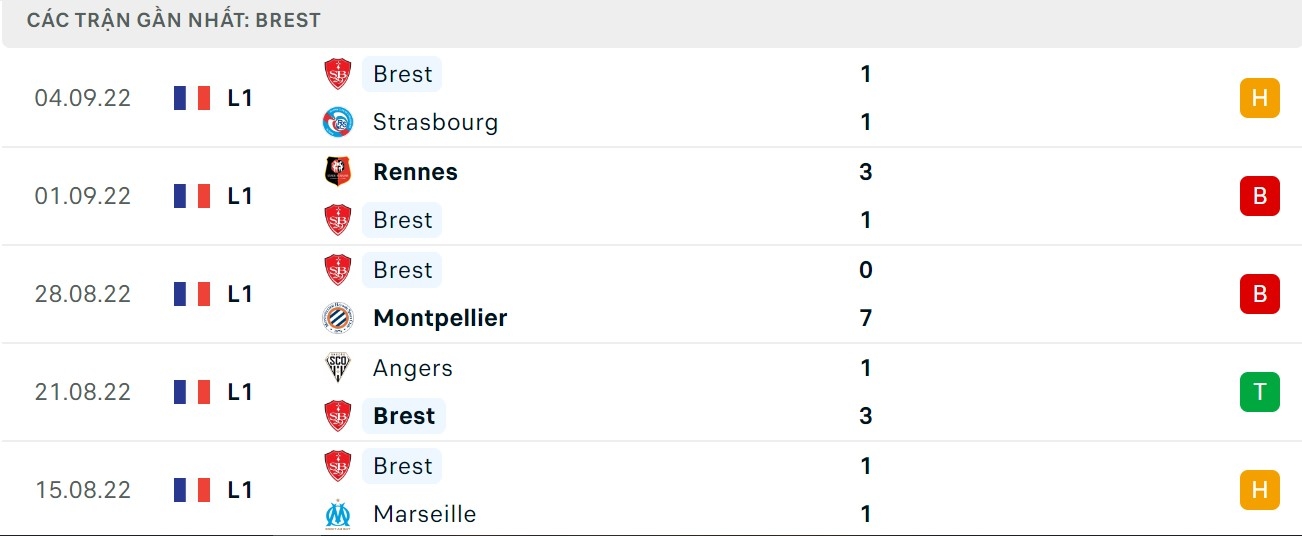Open the Marseille team link
Image resolution: width=1302 pixels, height=536 pixels.
(424, 514)
